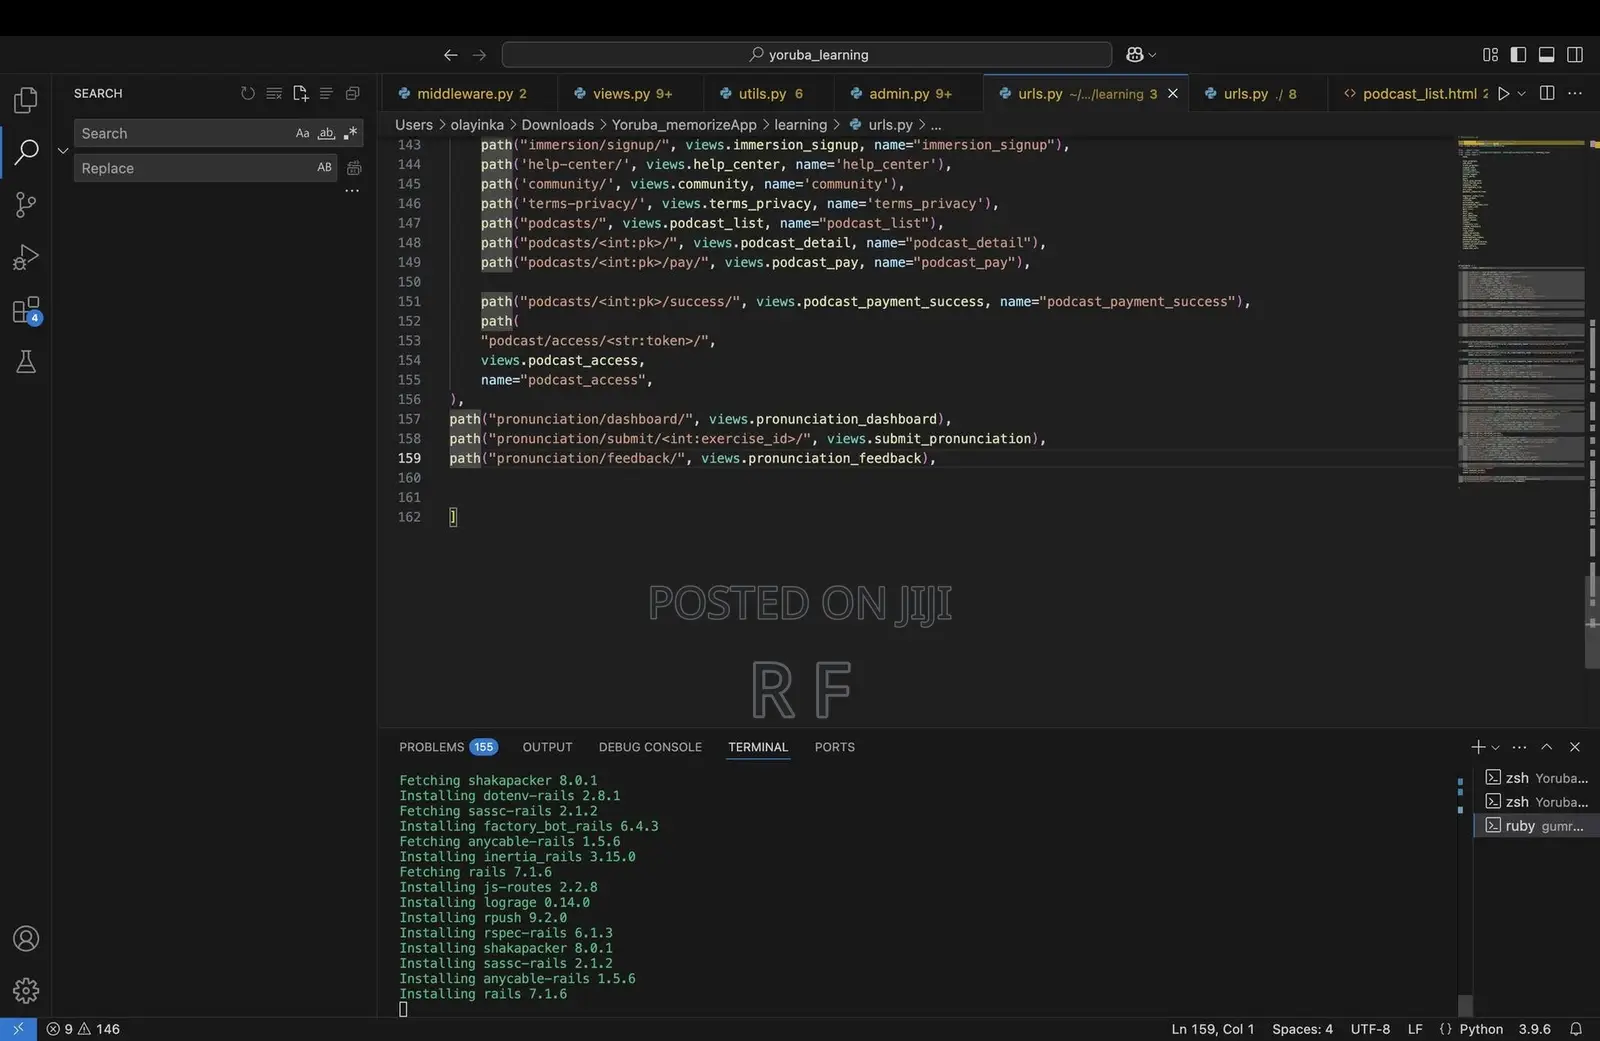1600x1041 pixels.
Task: Toggle search details ellipsis
Action: (x=352, y=190)
